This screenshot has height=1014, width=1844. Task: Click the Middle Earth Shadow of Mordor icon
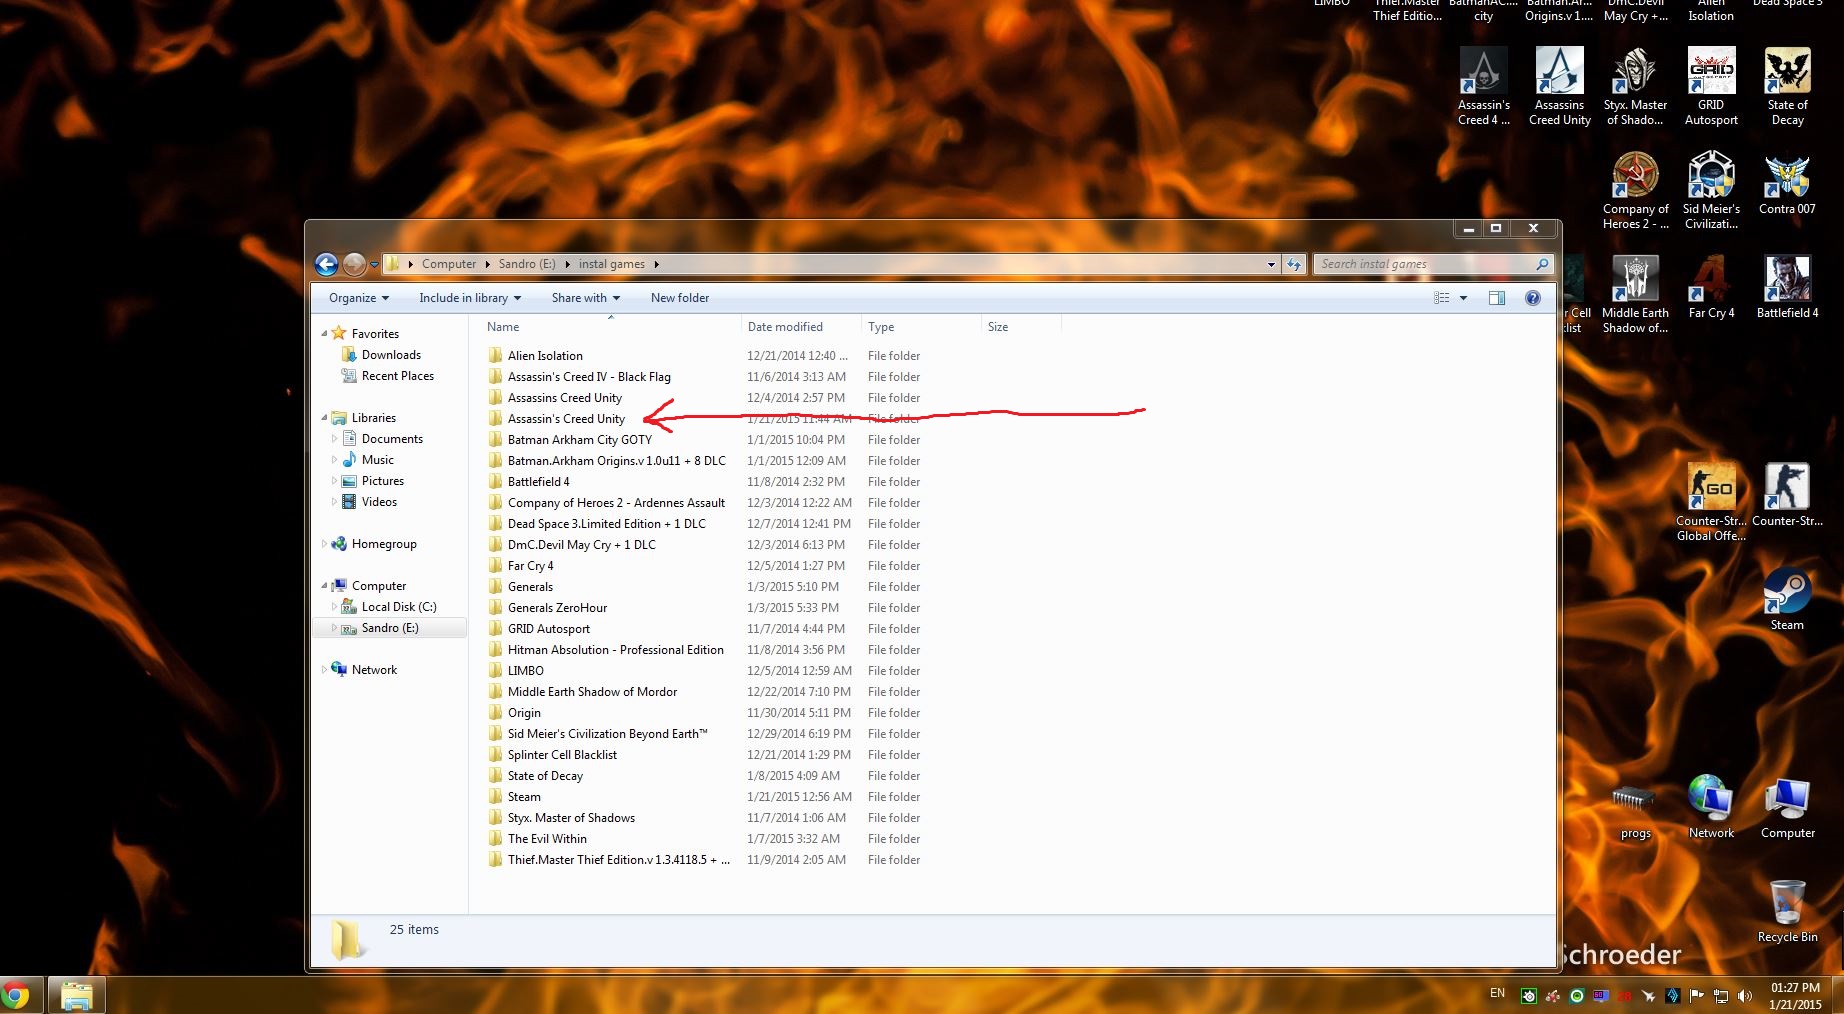coord(1635,295)
